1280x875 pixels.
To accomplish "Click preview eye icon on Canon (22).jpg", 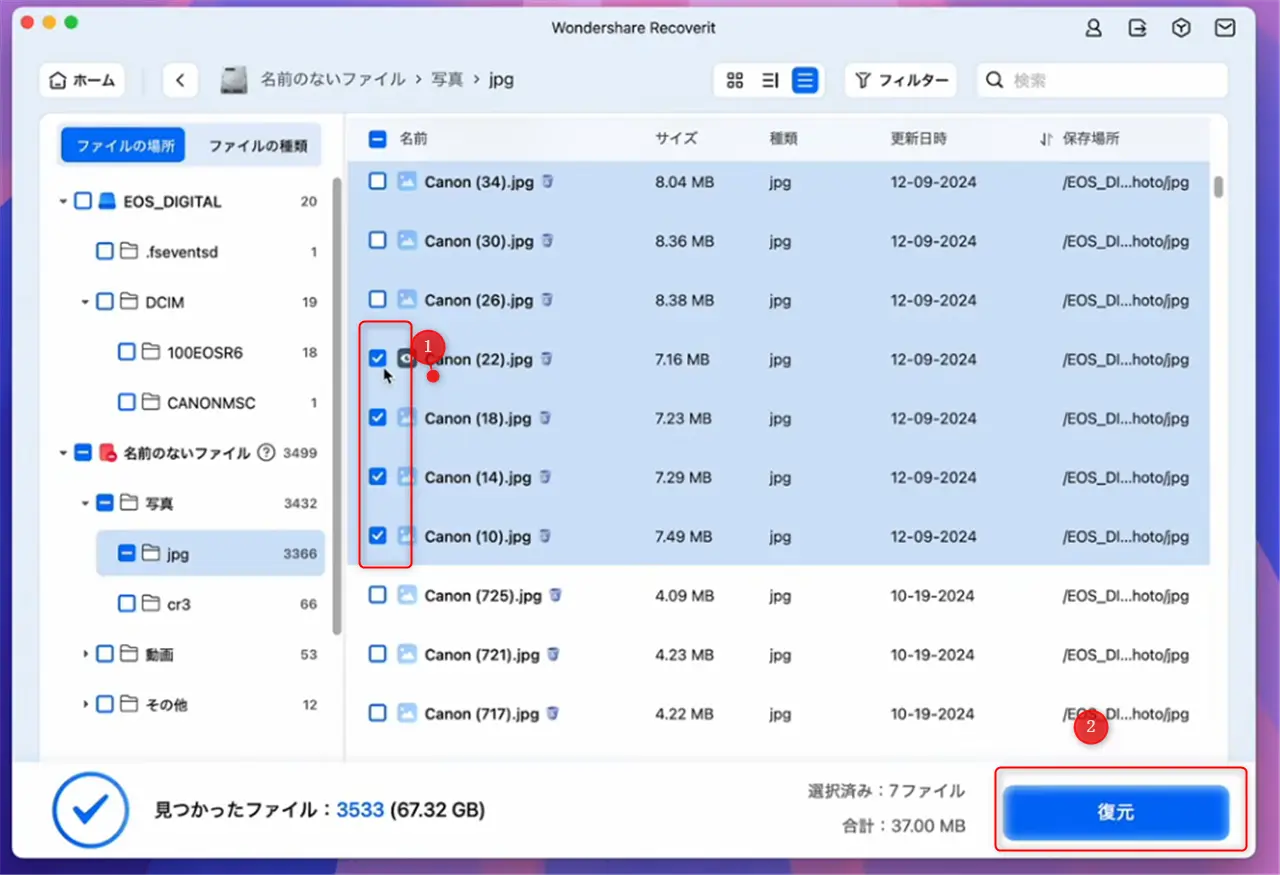I will 407,358.
